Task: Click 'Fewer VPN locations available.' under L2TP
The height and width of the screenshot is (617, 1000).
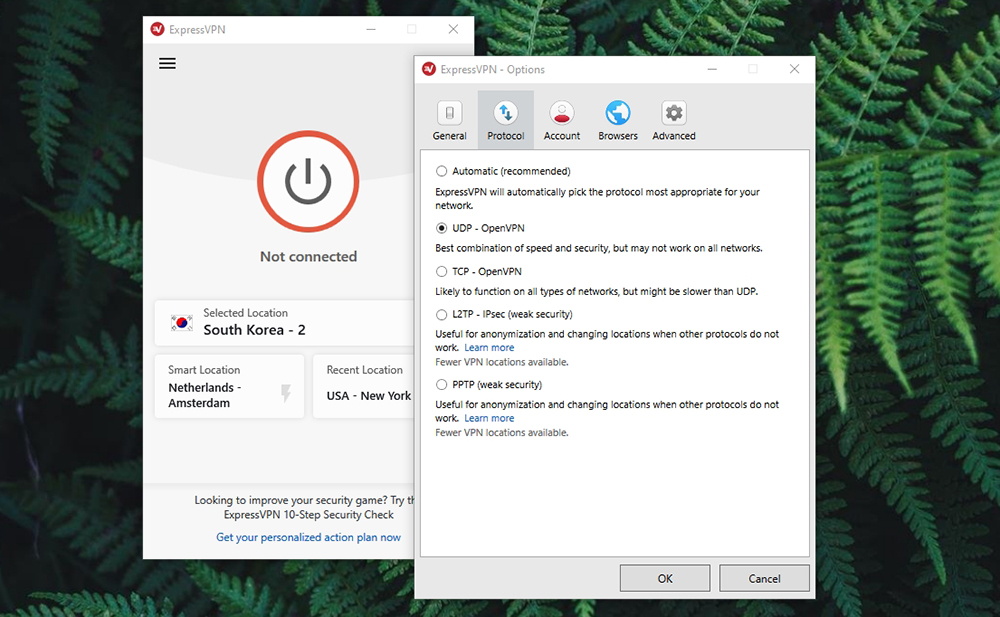Action: coord(502,362)
